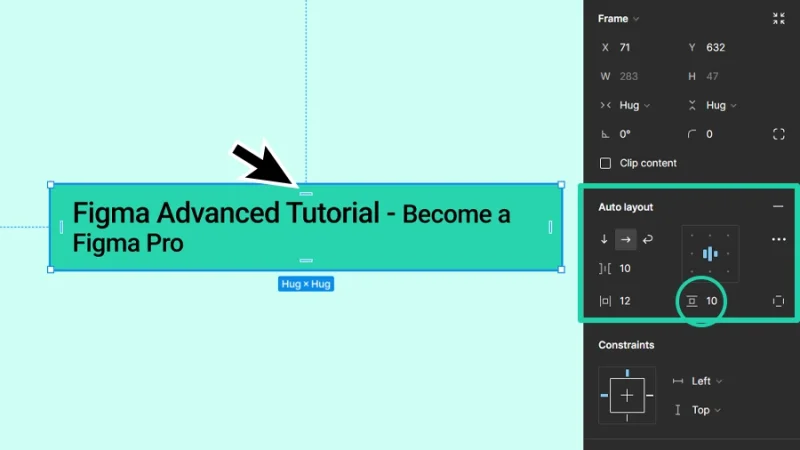
Task: Set auto layout direction to horizontal
Action: pyautogui.click(x=626, y=239)
